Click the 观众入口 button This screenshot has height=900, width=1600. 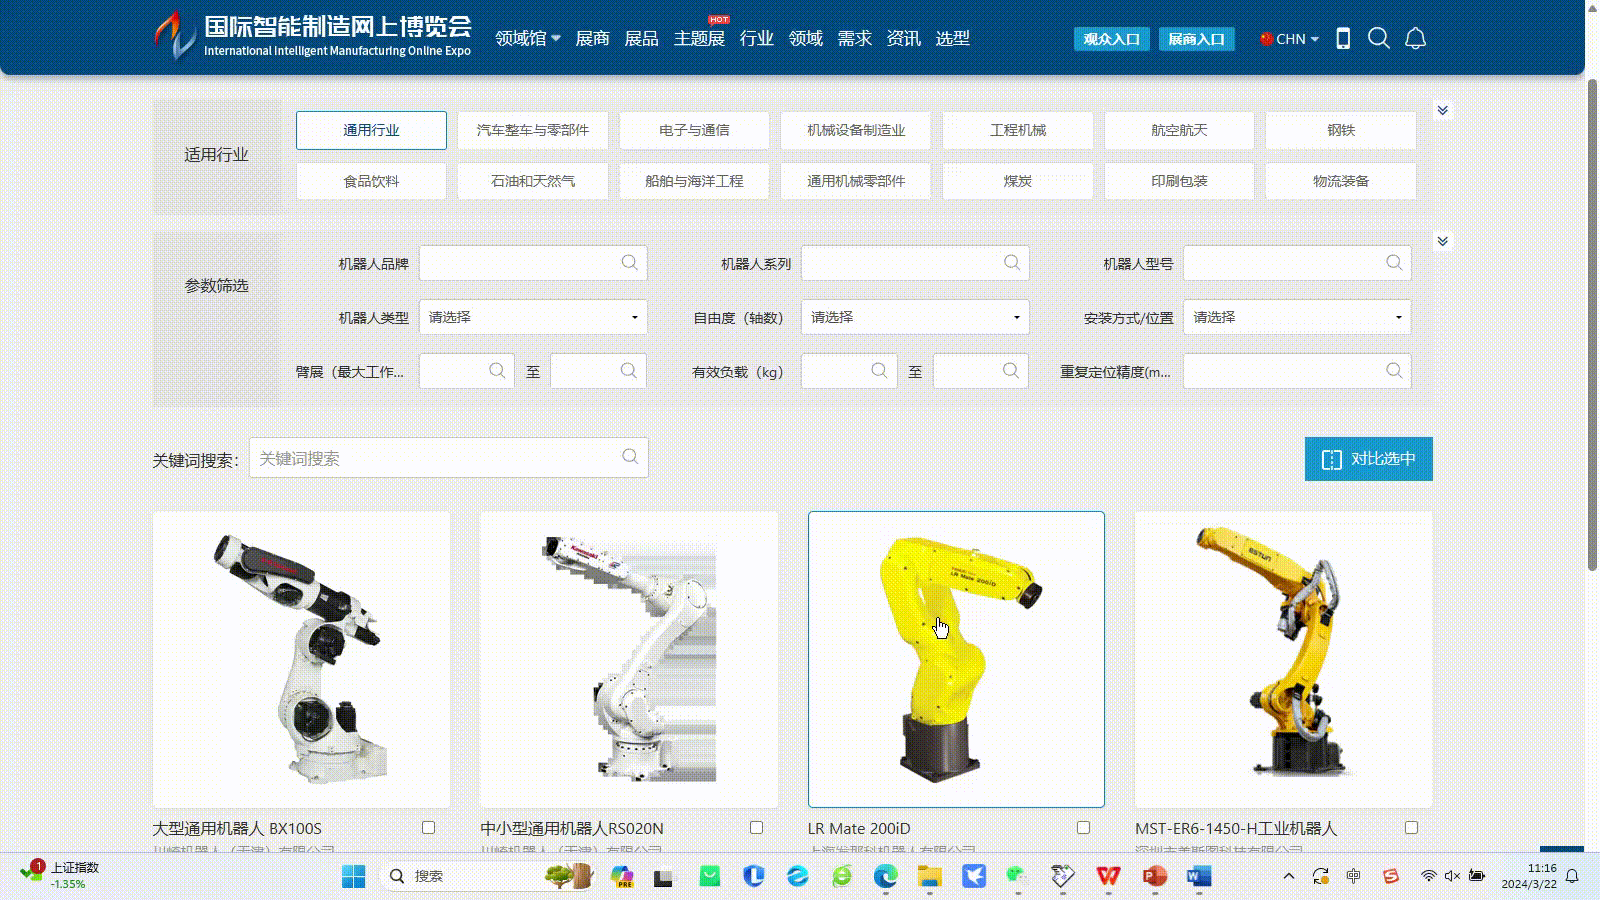click(x=1111, y=39)
